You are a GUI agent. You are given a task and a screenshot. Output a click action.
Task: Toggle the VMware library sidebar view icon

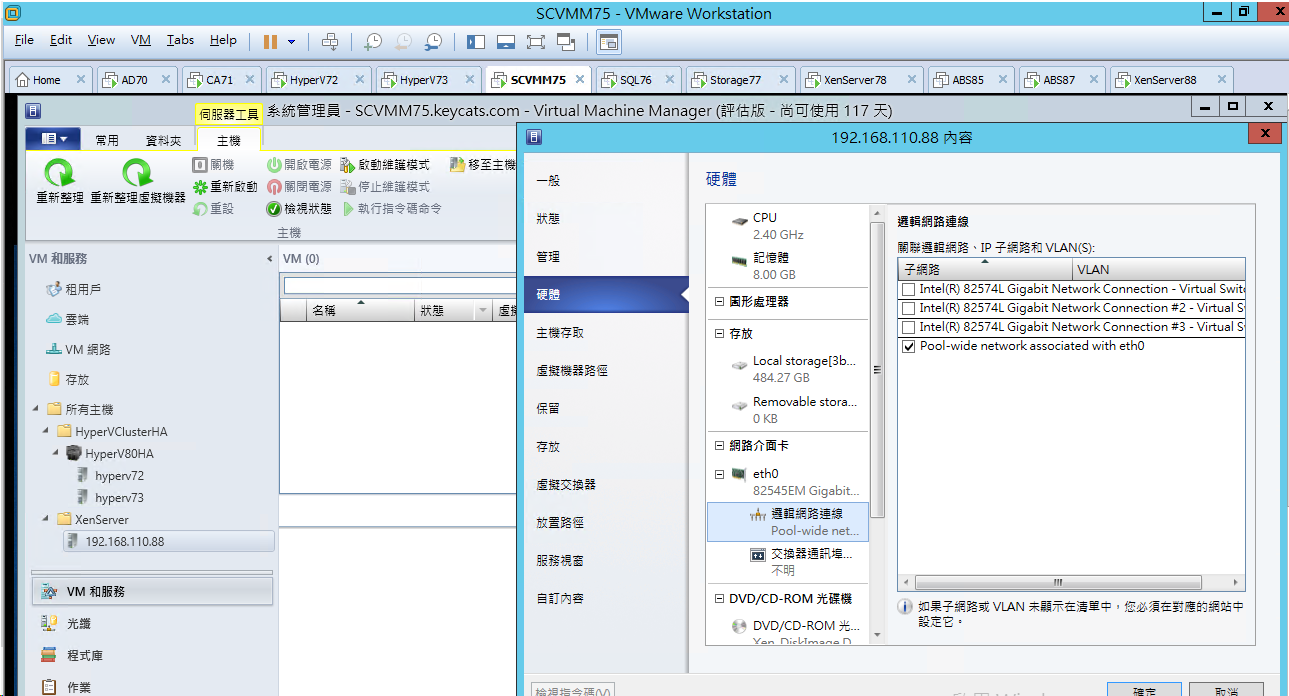[x=476, y=42]
